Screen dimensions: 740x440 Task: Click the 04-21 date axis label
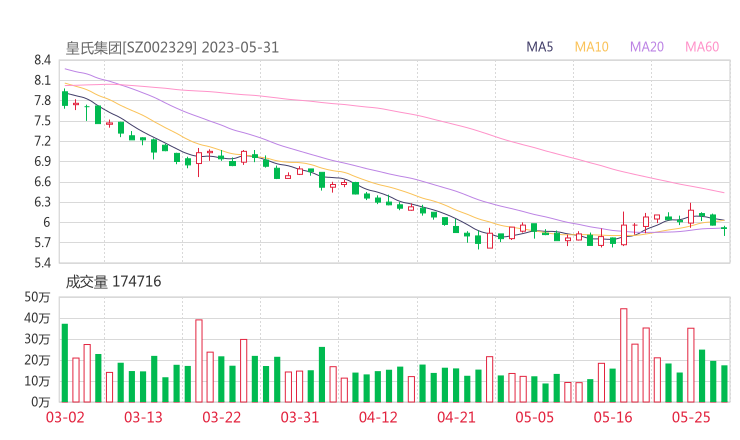point(456,417)
